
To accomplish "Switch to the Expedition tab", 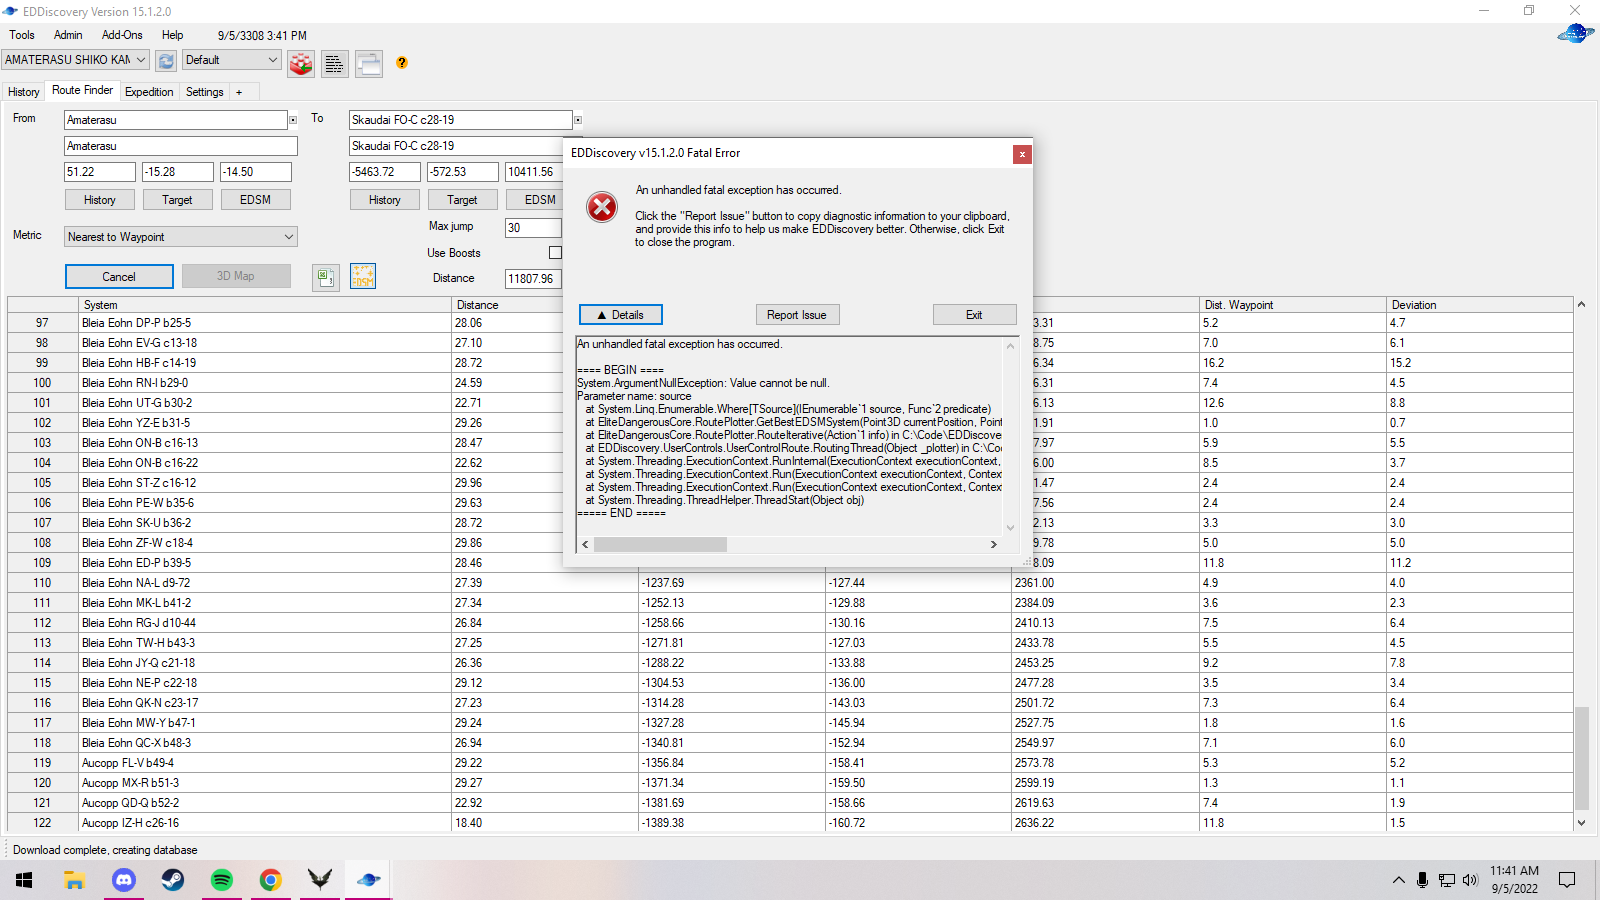I will 149,91.
